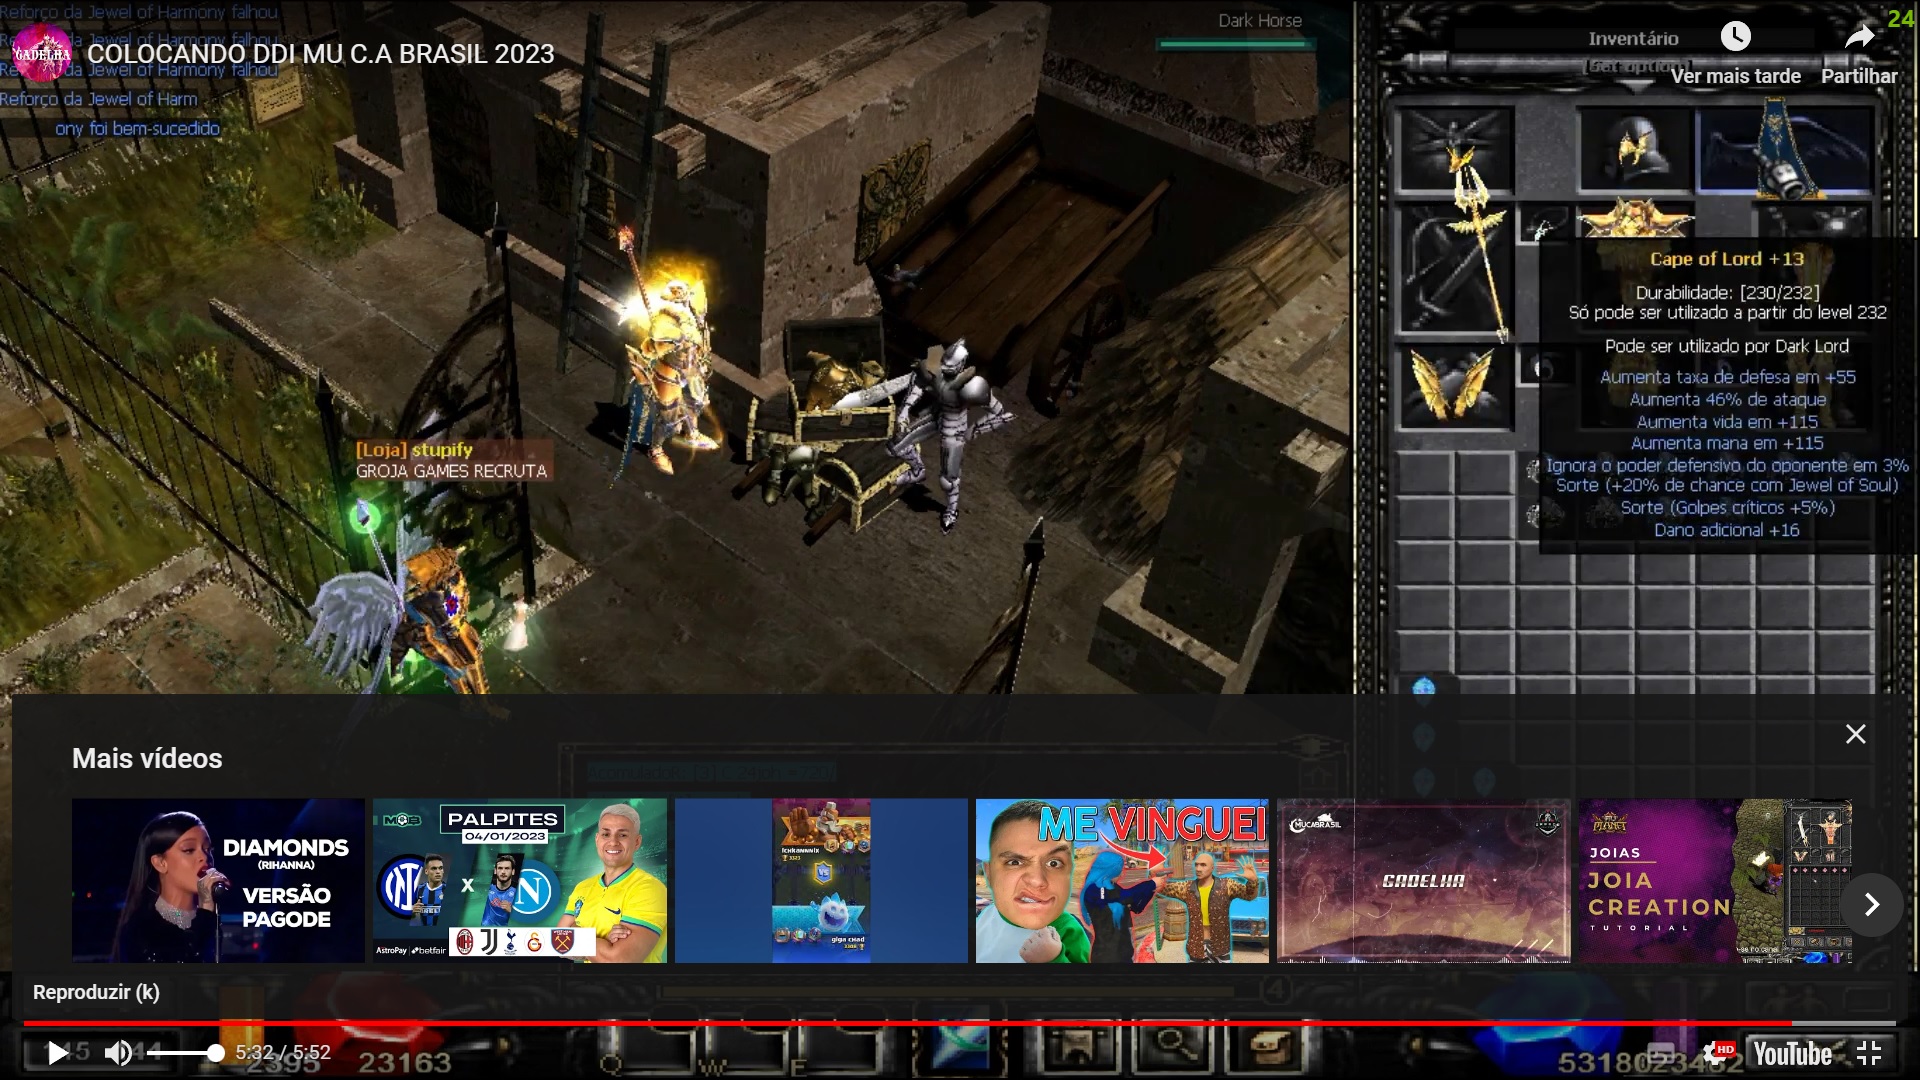1920x1080 pixels.
Task: Click the Partilhar share arrow icon
Action: [1859, 37]
